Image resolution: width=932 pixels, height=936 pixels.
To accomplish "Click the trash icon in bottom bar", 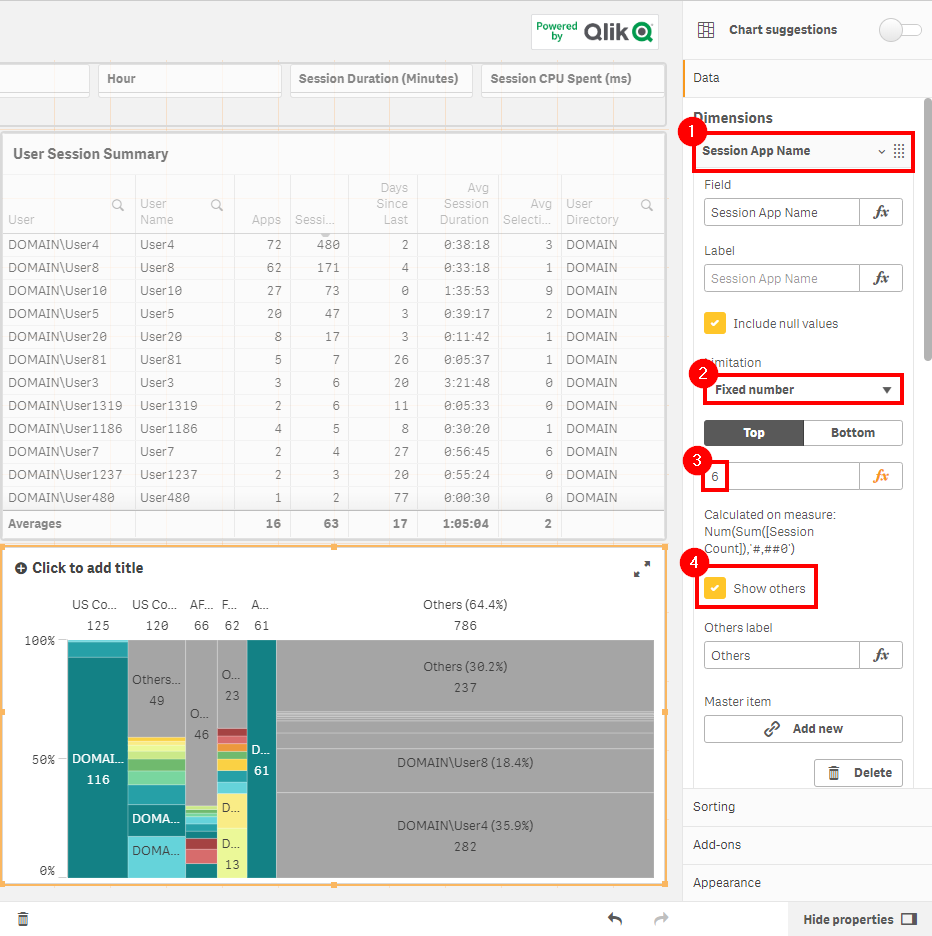I will [23, 919].
